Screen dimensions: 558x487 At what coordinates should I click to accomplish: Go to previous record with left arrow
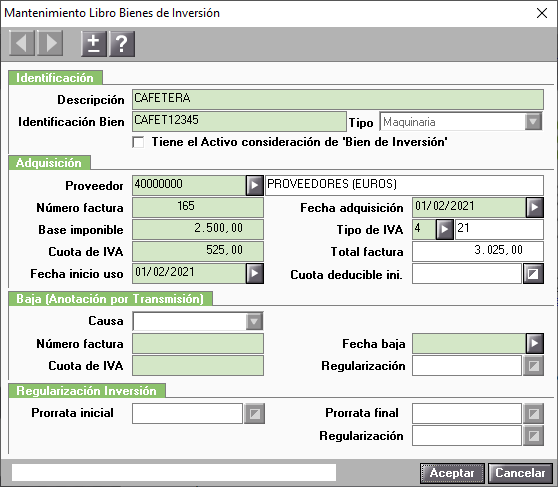(x=22, y=43)
